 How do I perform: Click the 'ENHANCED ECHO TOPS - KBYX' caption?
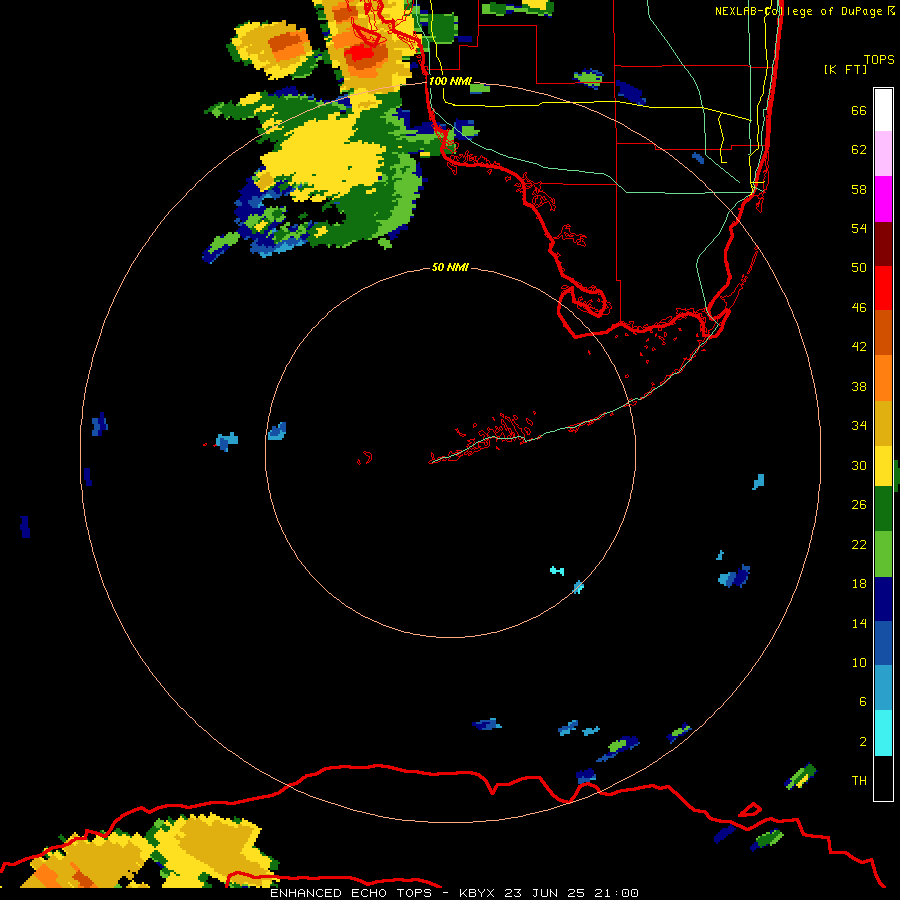coord(385,893)
